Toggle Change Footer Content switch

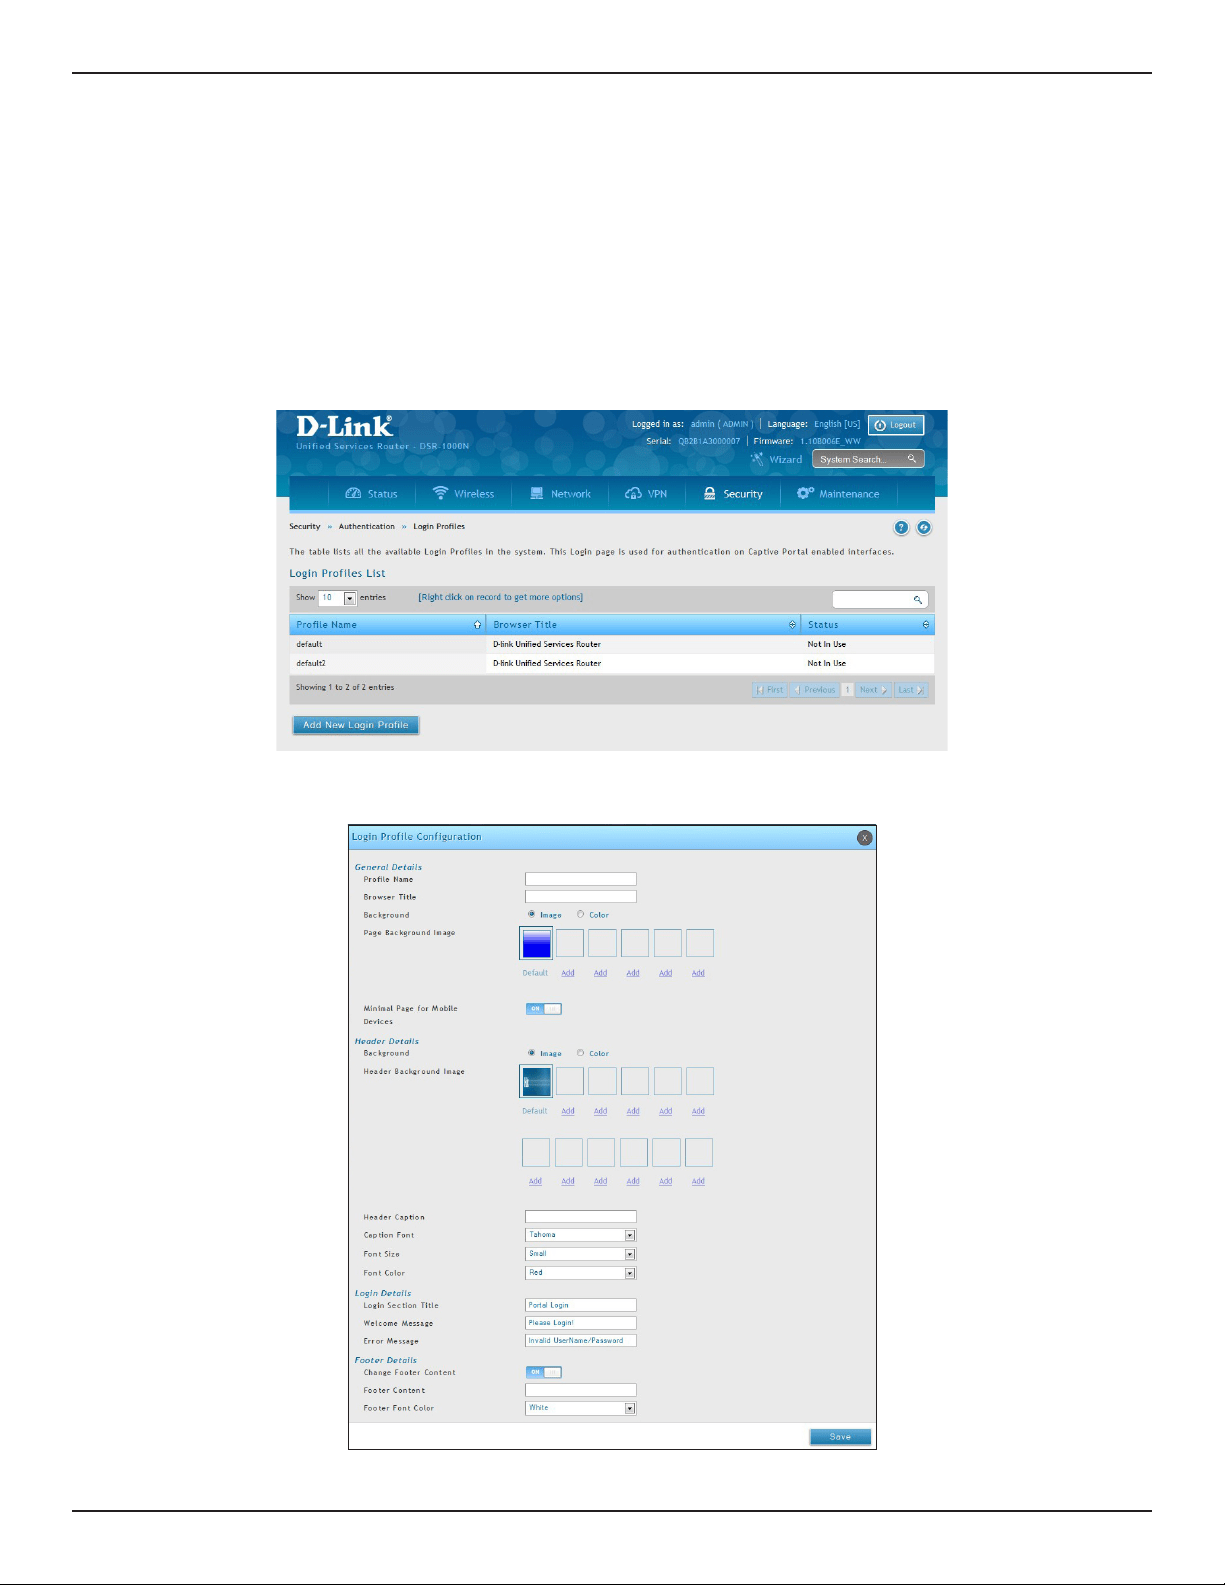coord(544,1372)
